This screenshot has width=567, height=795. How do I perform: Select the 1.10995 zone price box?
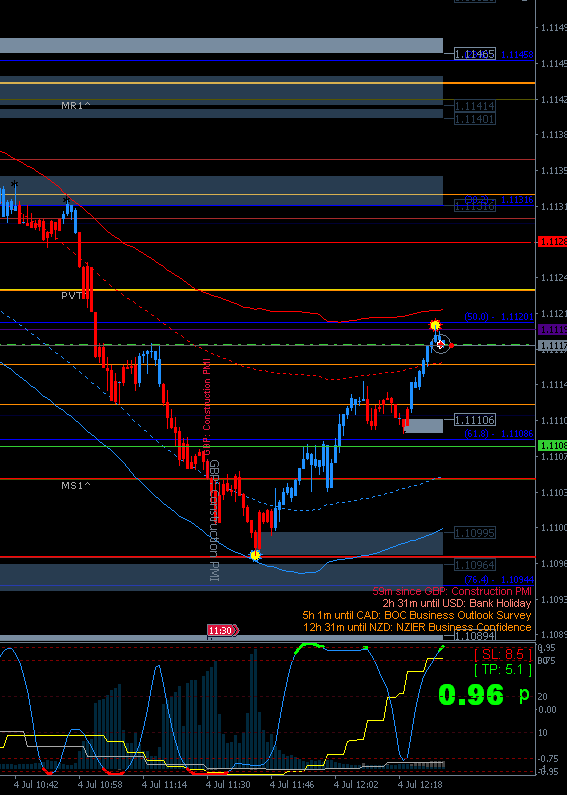(x=475, y=533)
